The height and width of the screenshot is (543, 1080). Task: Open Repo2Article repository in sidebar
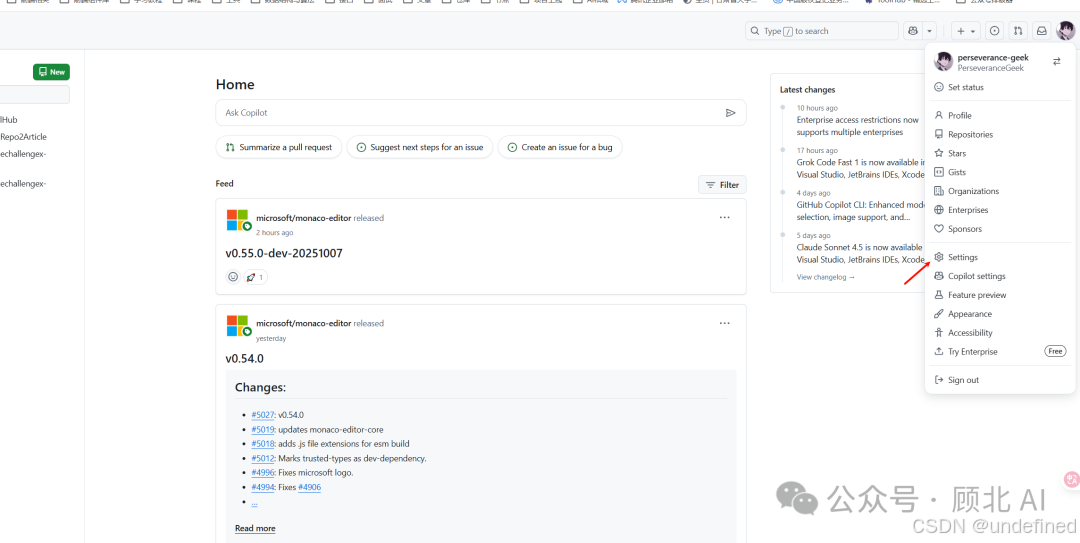click(23, 136)
